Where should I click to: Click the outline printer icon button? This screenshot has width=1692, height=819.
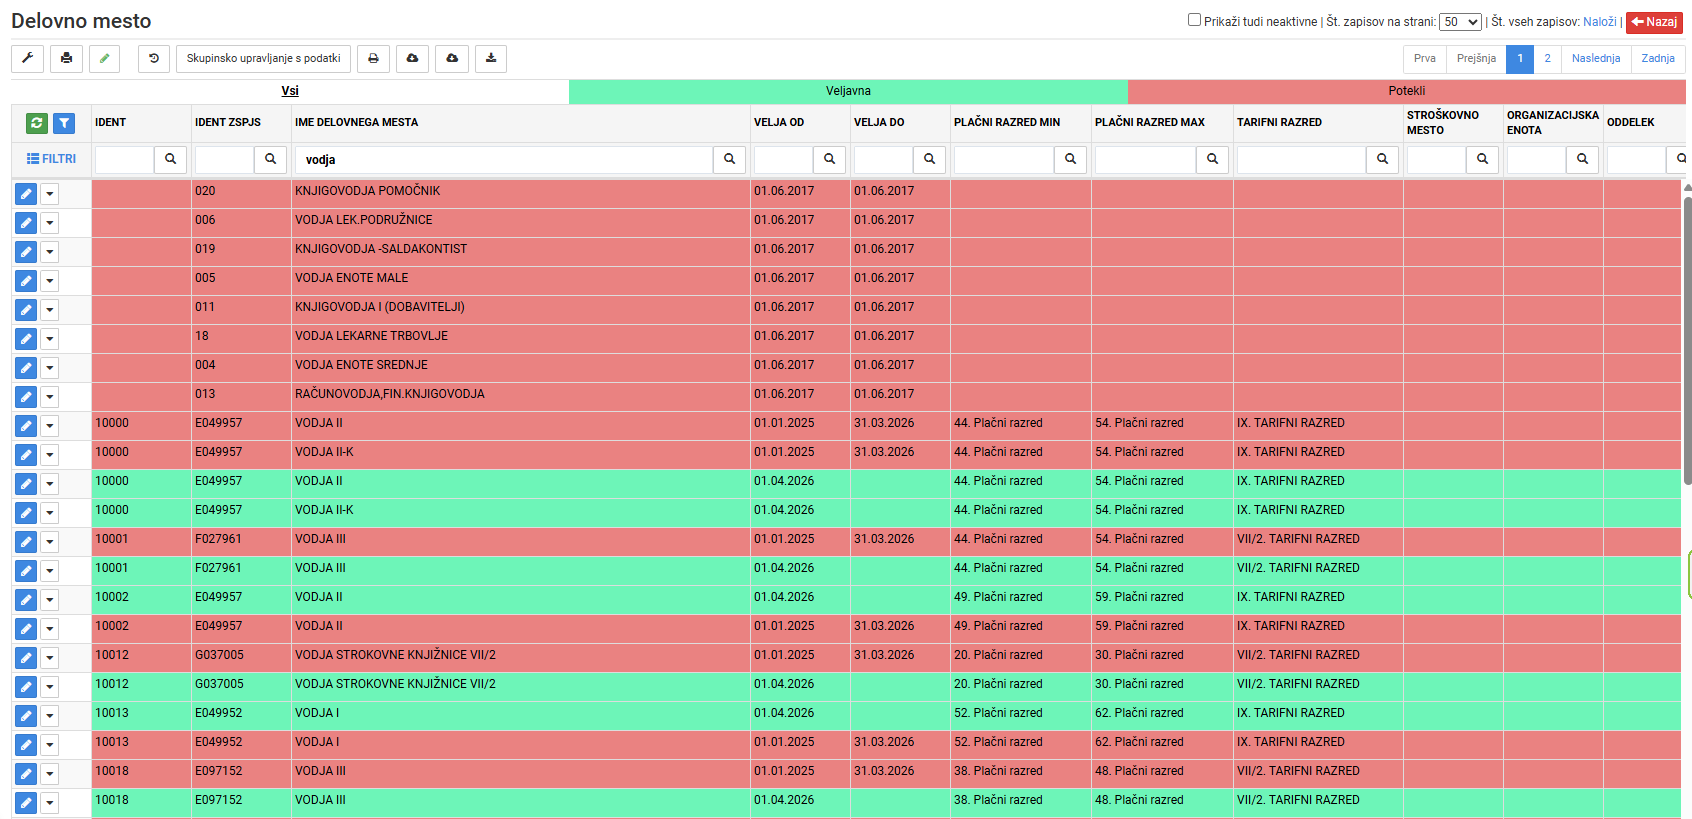tap(373, 58)
